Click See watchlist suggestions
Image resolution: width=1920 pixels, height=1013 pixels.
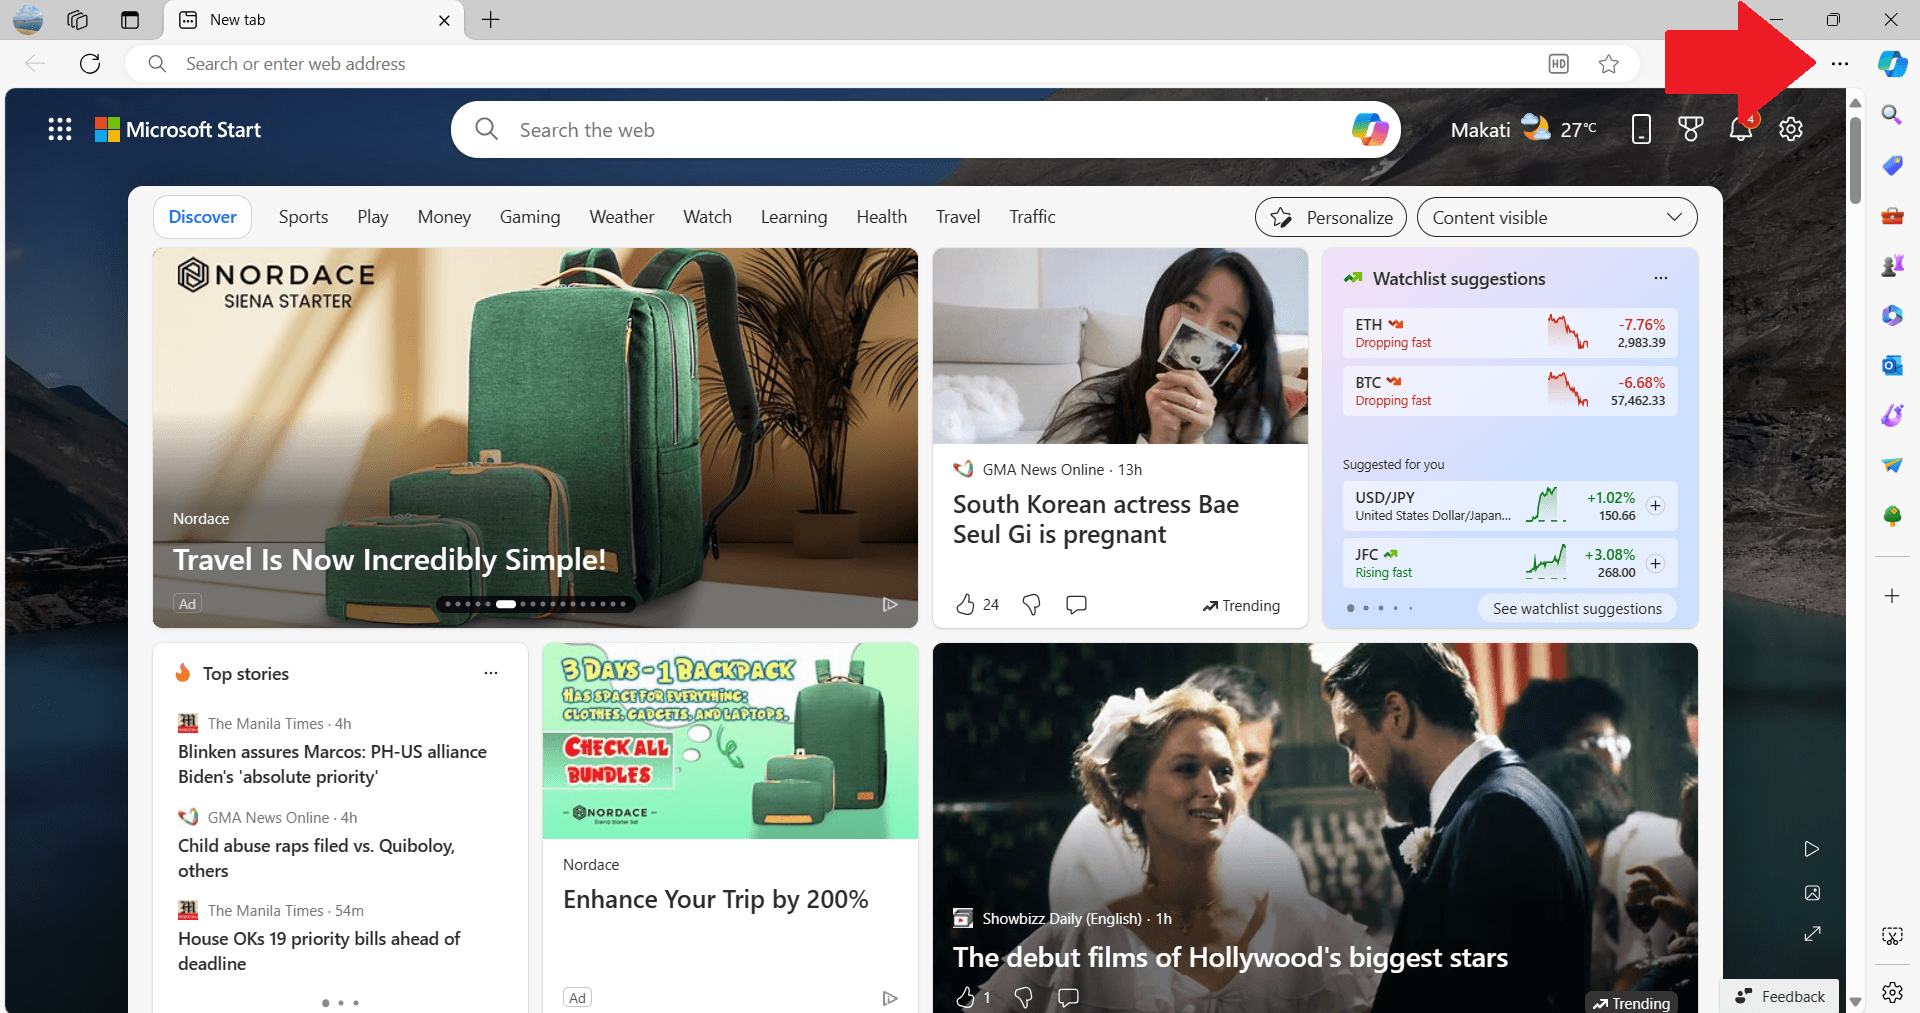1577,608
